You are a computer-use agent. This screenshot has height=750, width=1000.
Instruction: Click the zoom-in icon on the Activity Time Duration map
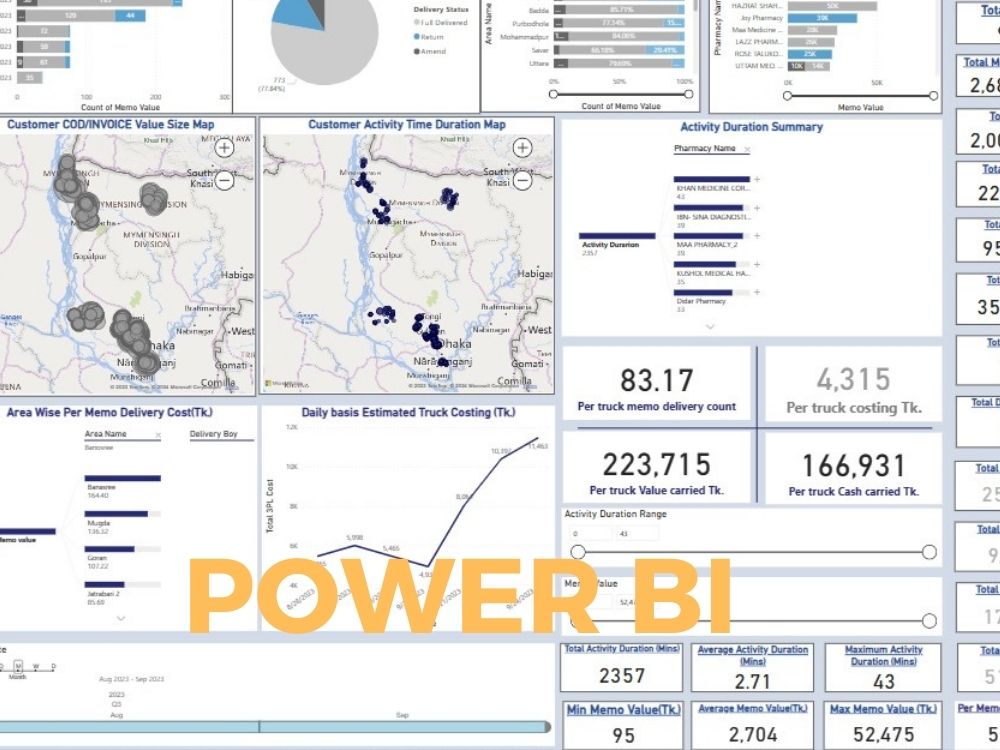522,147
